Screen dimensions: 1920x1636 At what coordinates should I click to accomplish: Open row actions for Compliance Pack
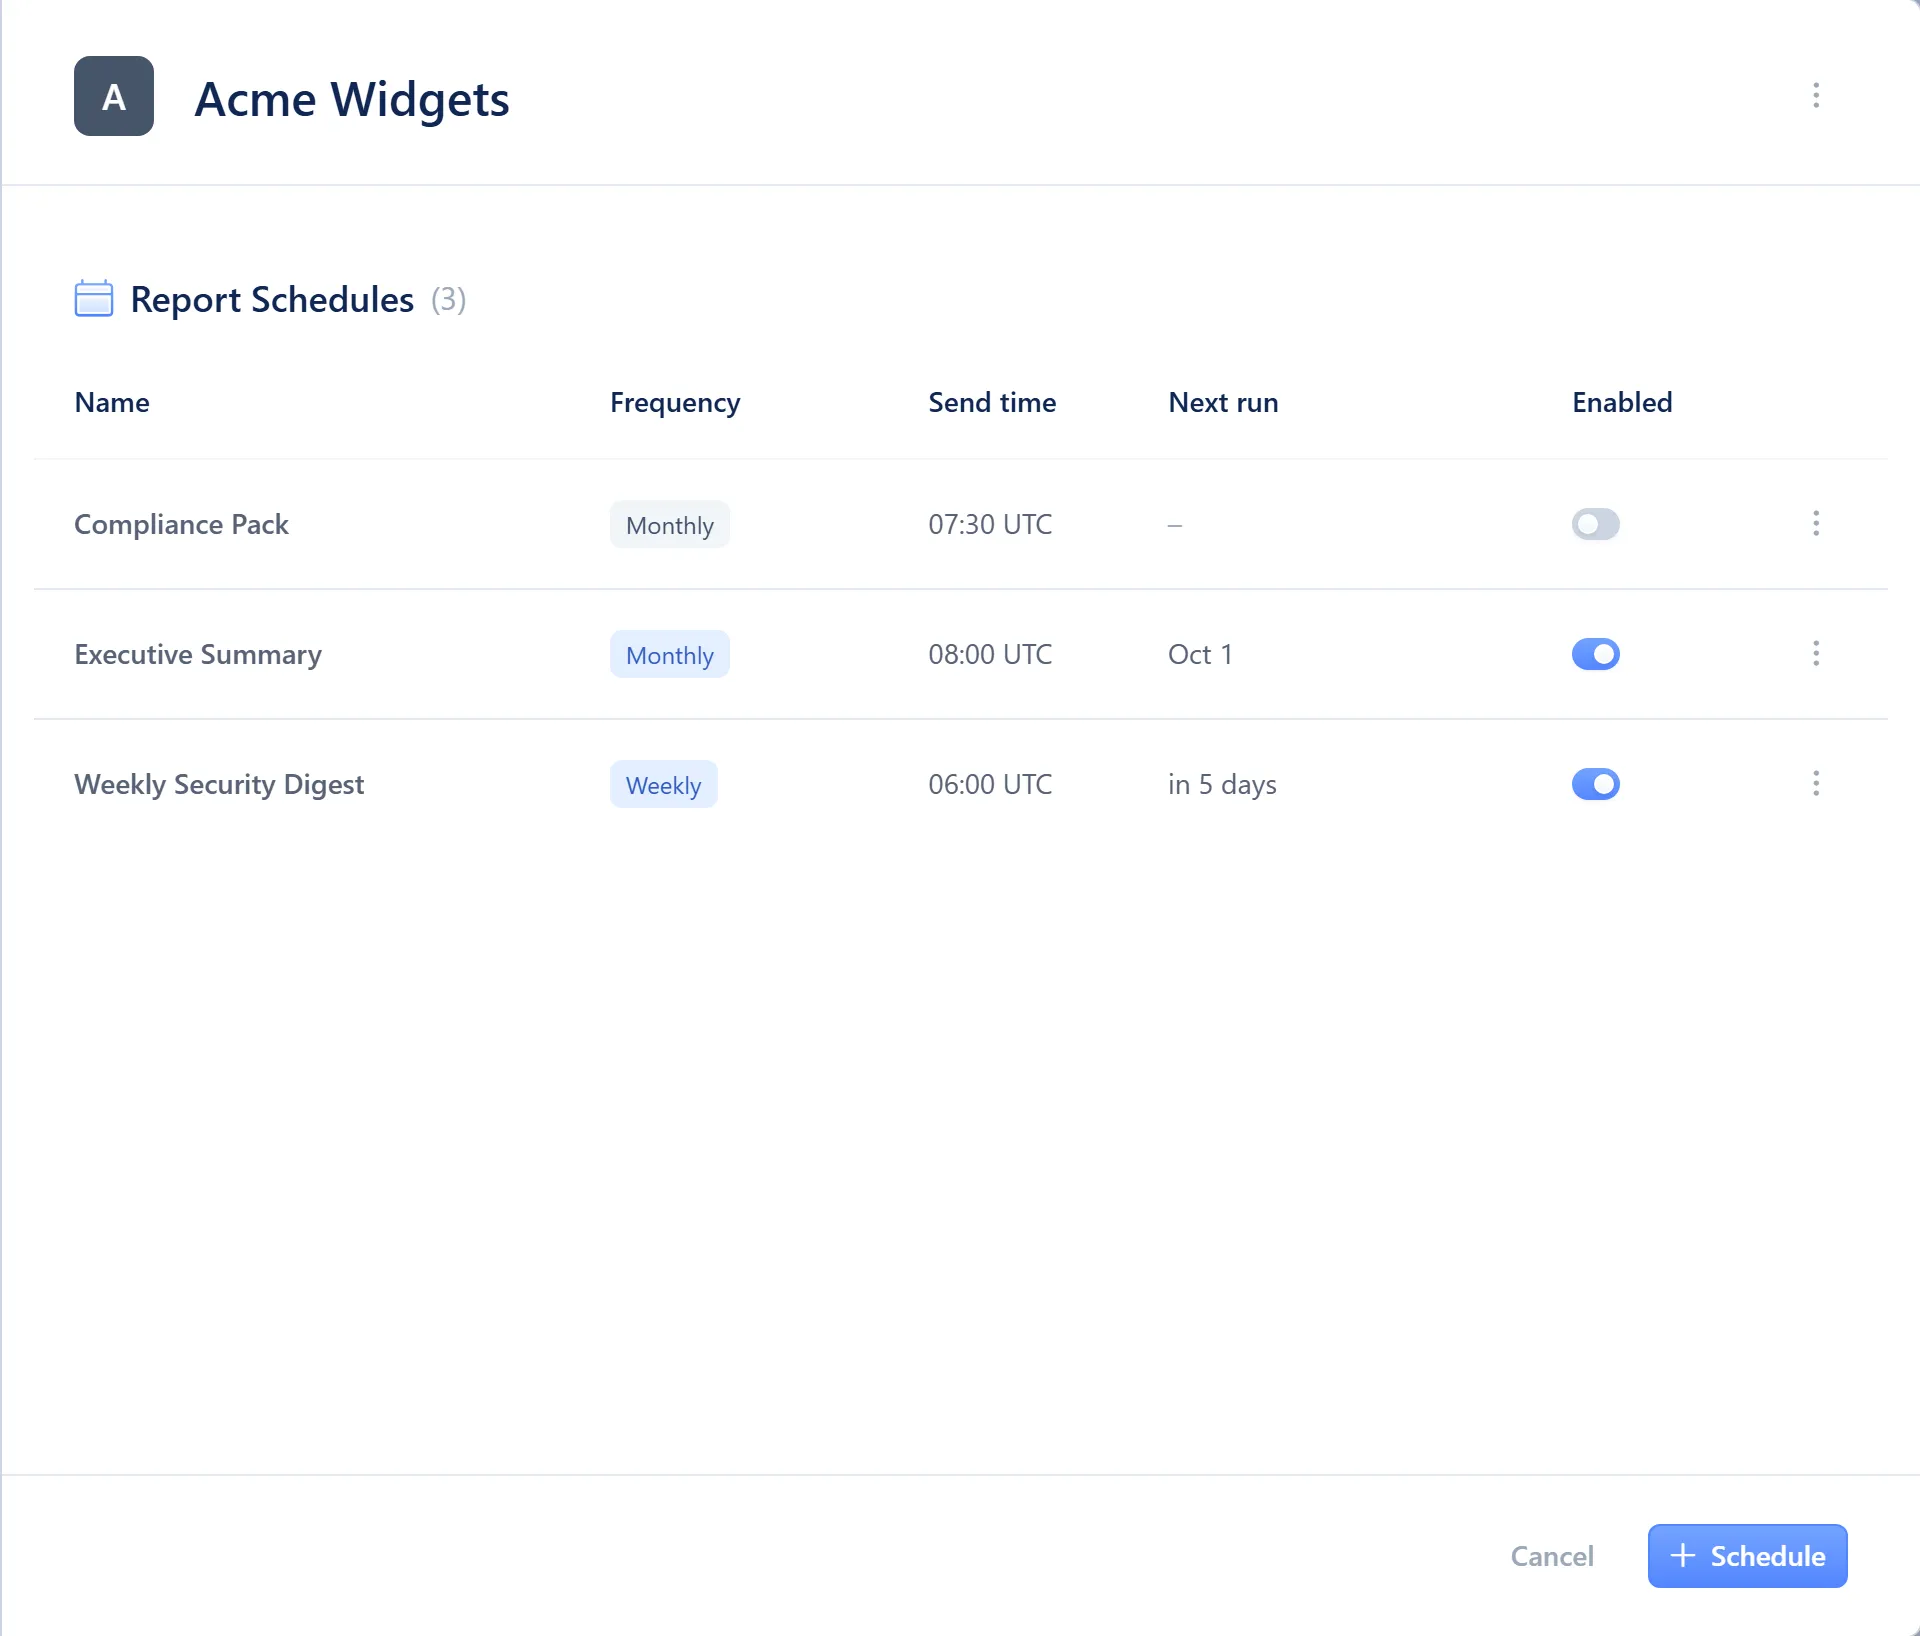(1816, 524)
